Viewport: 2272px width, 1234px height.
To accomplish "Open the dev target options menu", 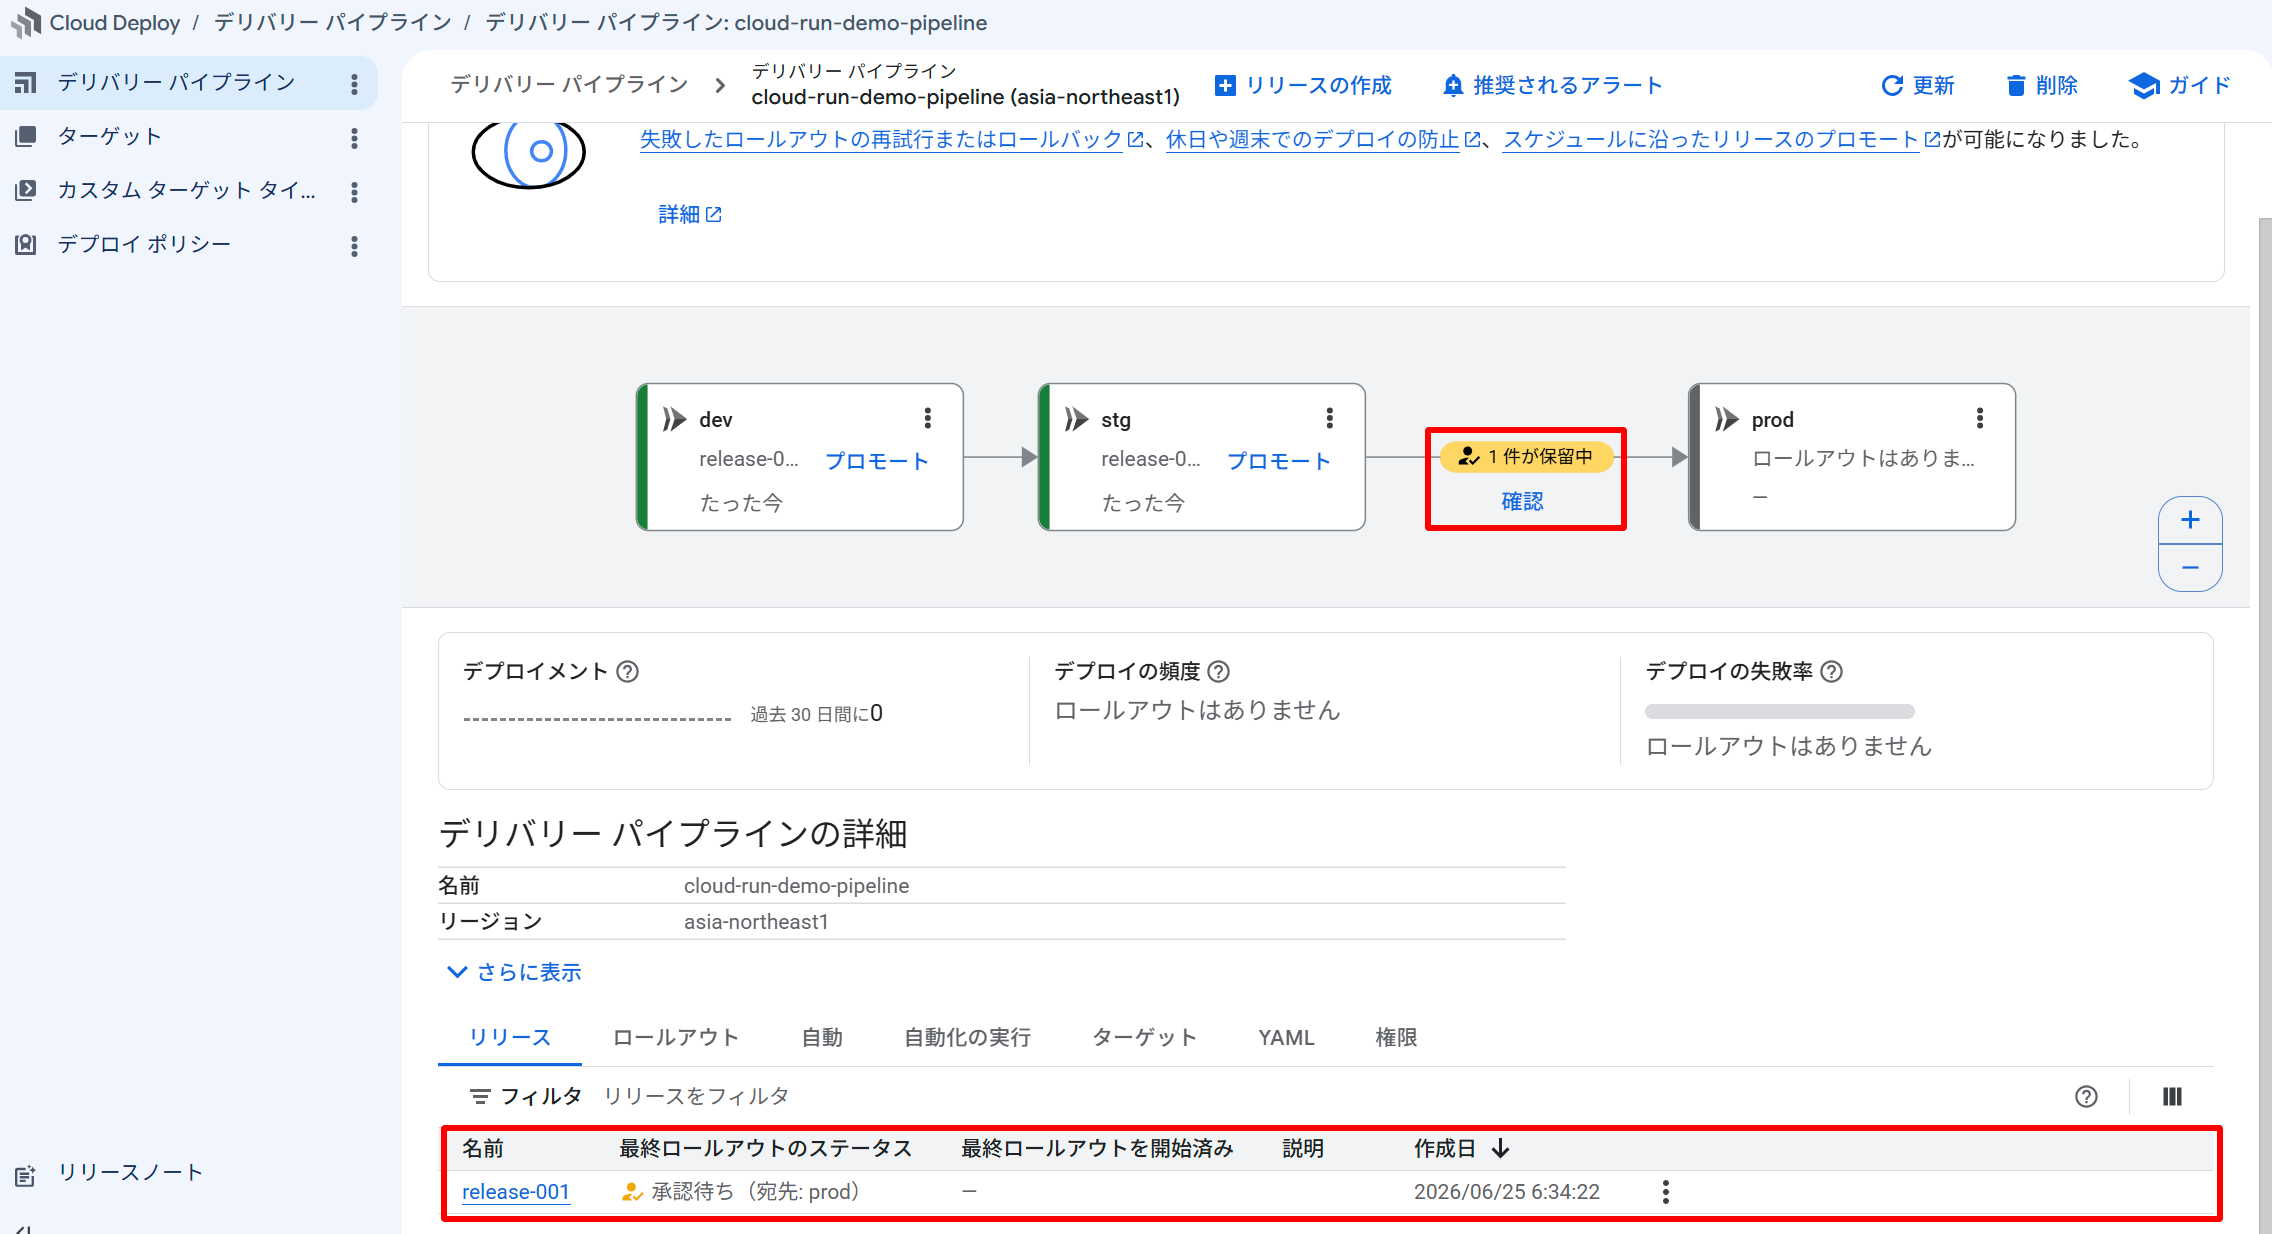I will click(928, 419).
